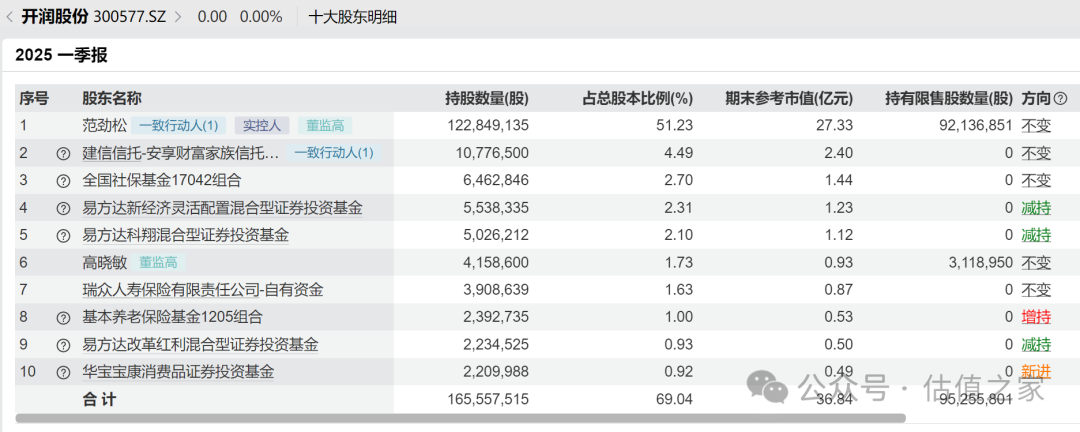Open shareholder 范劲松 details
1080x432 pixels.
(x=104, y=126)
